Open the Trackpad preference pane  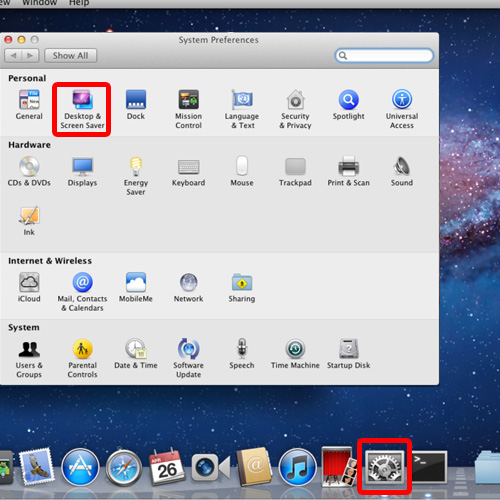[x=295, y=172]
